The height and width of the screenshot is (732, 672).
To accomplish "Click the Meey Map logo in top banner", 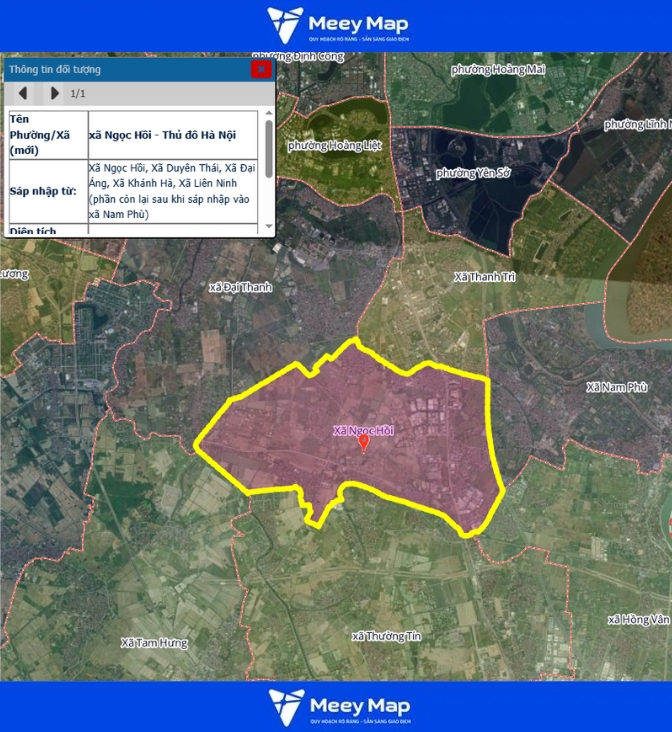I will click(x=337, y=25).
